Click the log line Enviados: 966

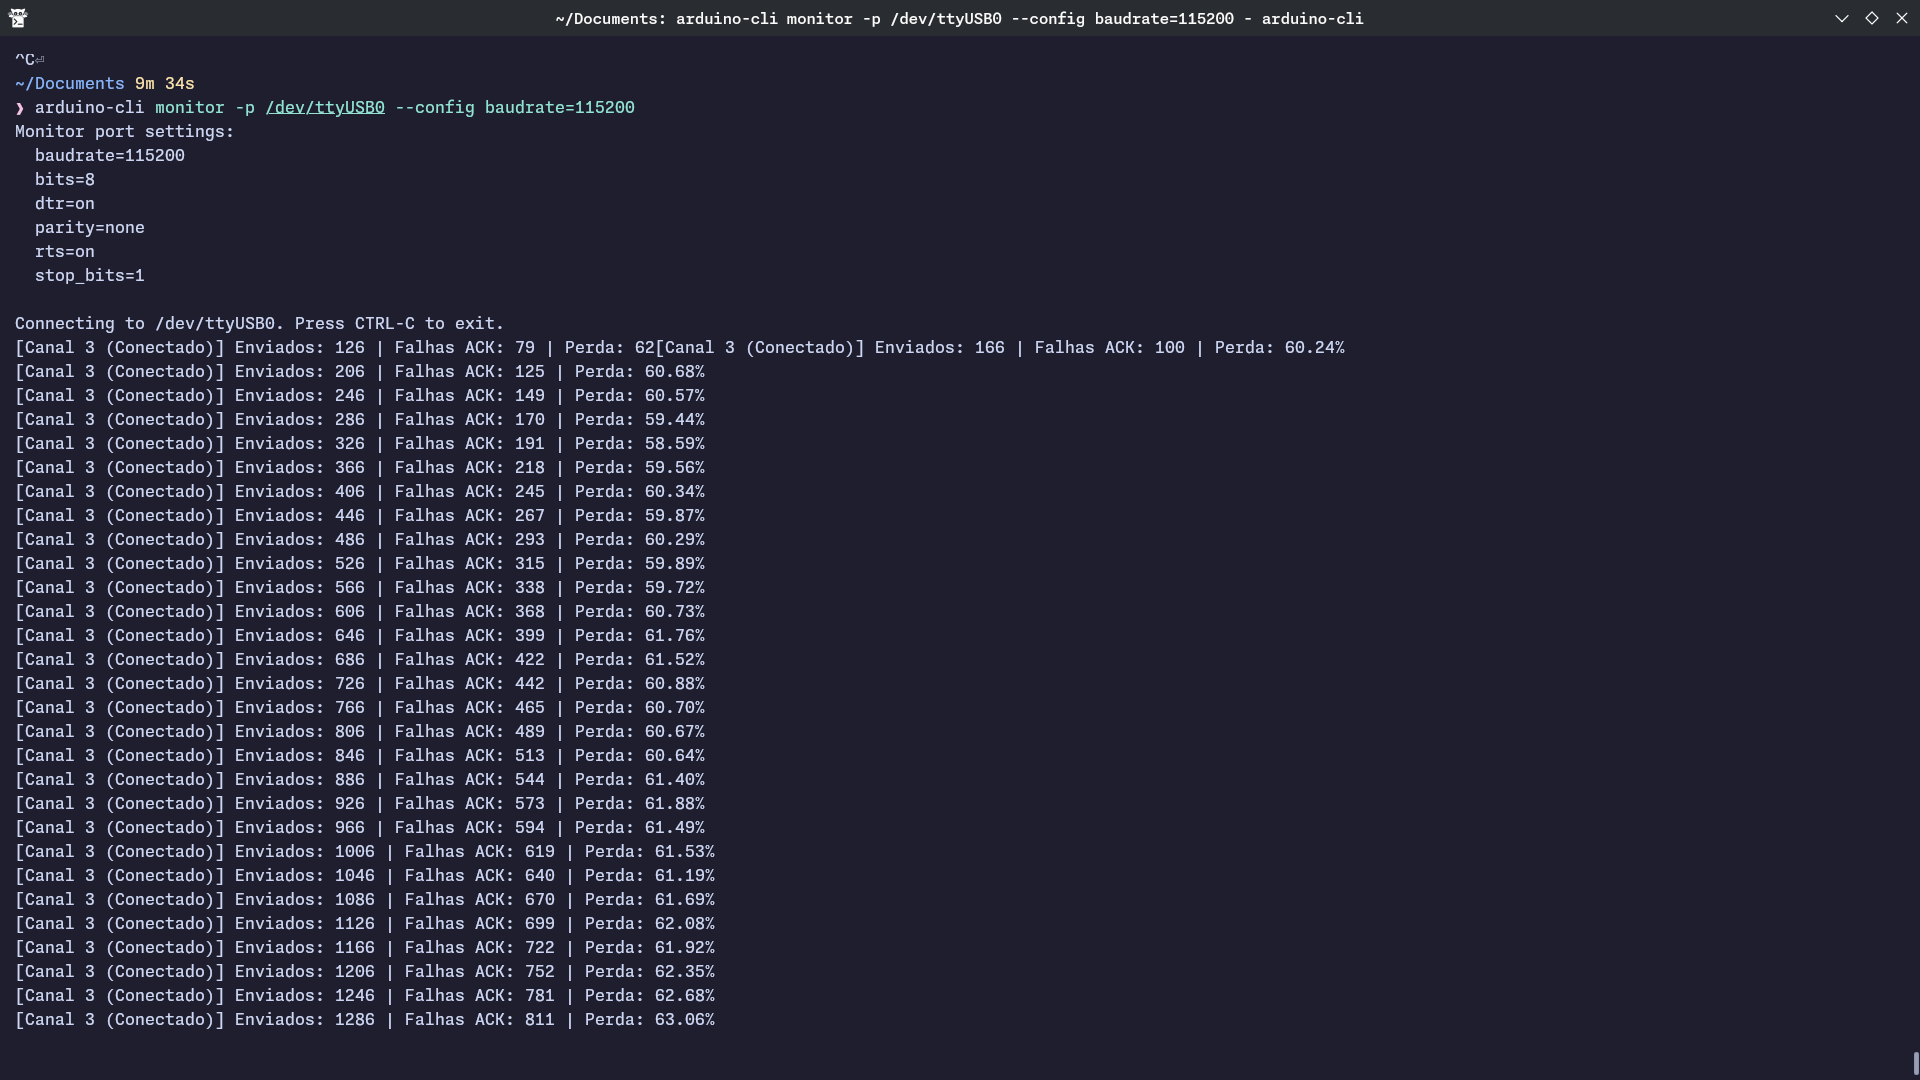[x=360, y=827]
